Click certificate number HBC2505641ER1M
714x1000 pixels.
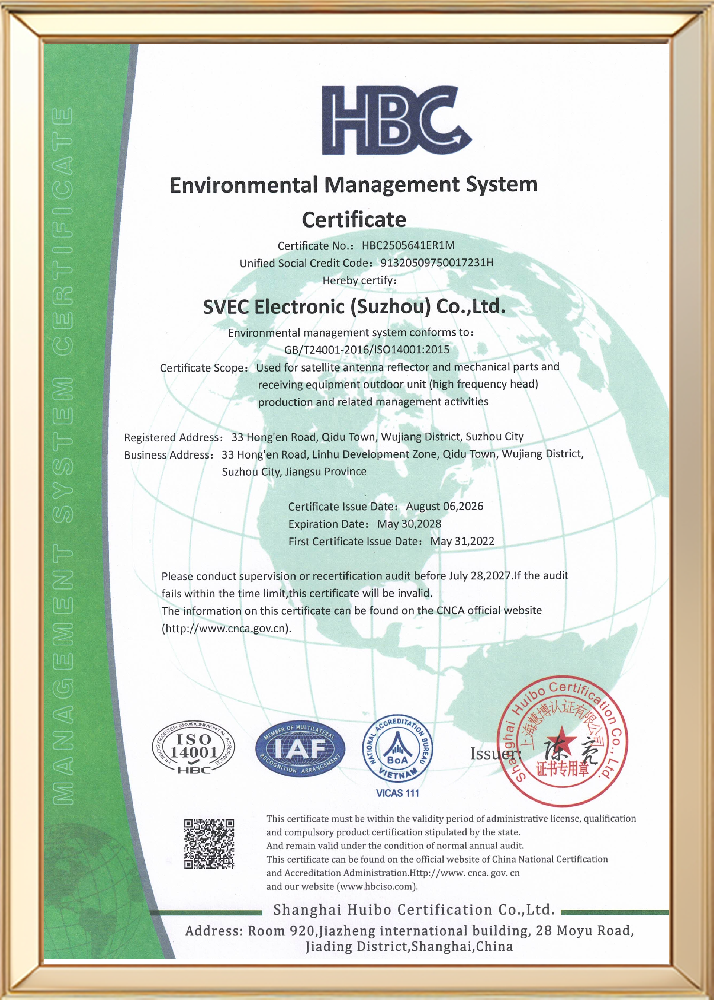[408, 245]
